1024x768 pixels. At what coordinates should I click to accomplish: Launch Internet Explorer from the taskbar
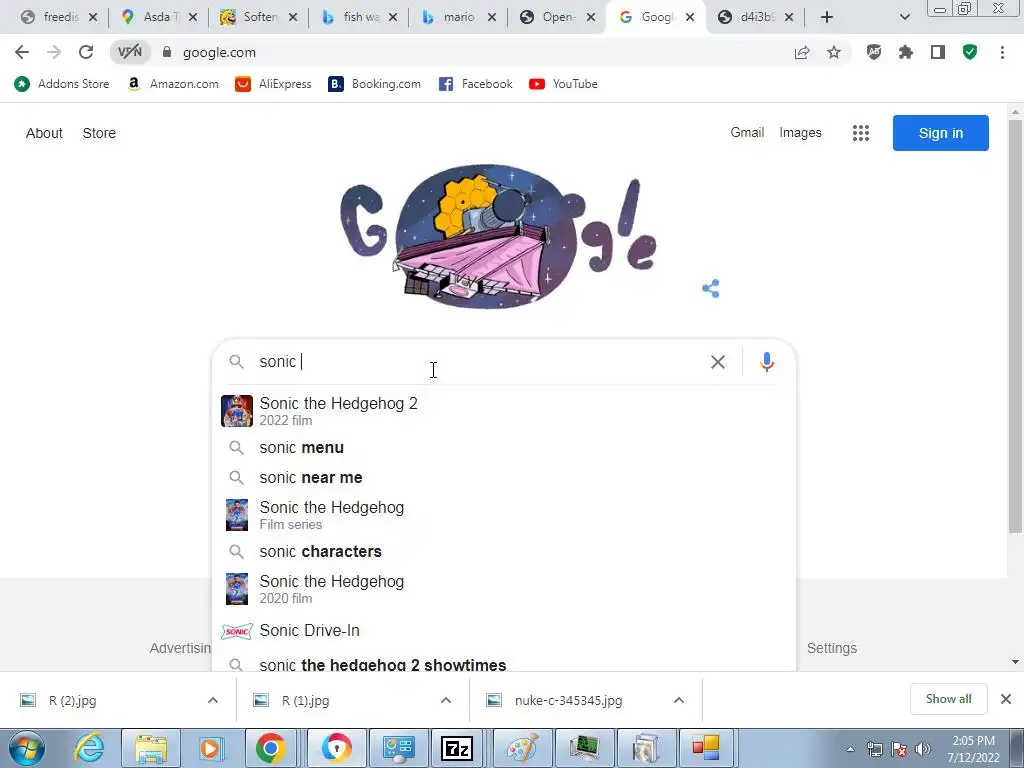pyautogui.click(x=89, y=748)
